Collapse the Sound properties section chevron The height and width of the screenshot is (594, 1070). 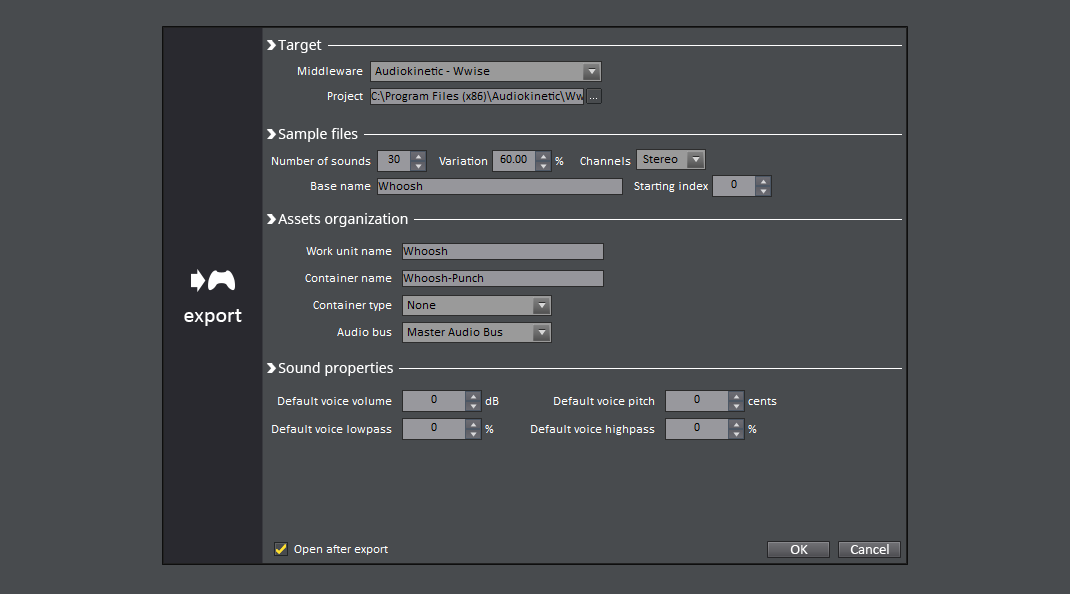(271, 368)
